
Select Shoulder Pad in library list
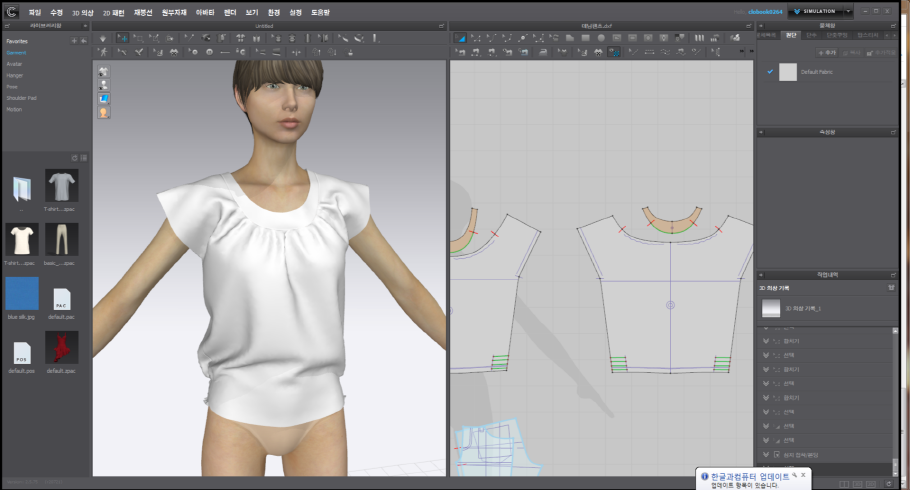[x=21, y=98]
